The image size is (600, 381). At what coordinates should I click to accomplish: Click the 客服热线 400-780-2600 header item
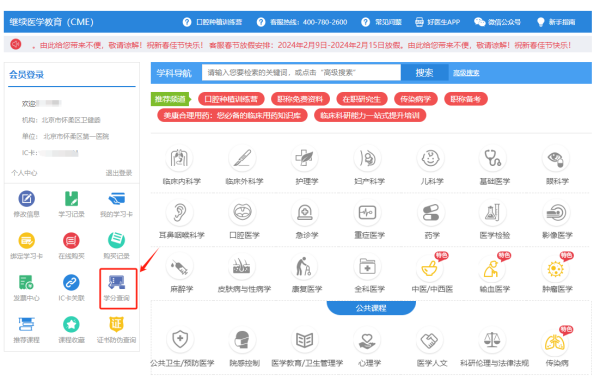pyautogui.click(x=302, y=22)
